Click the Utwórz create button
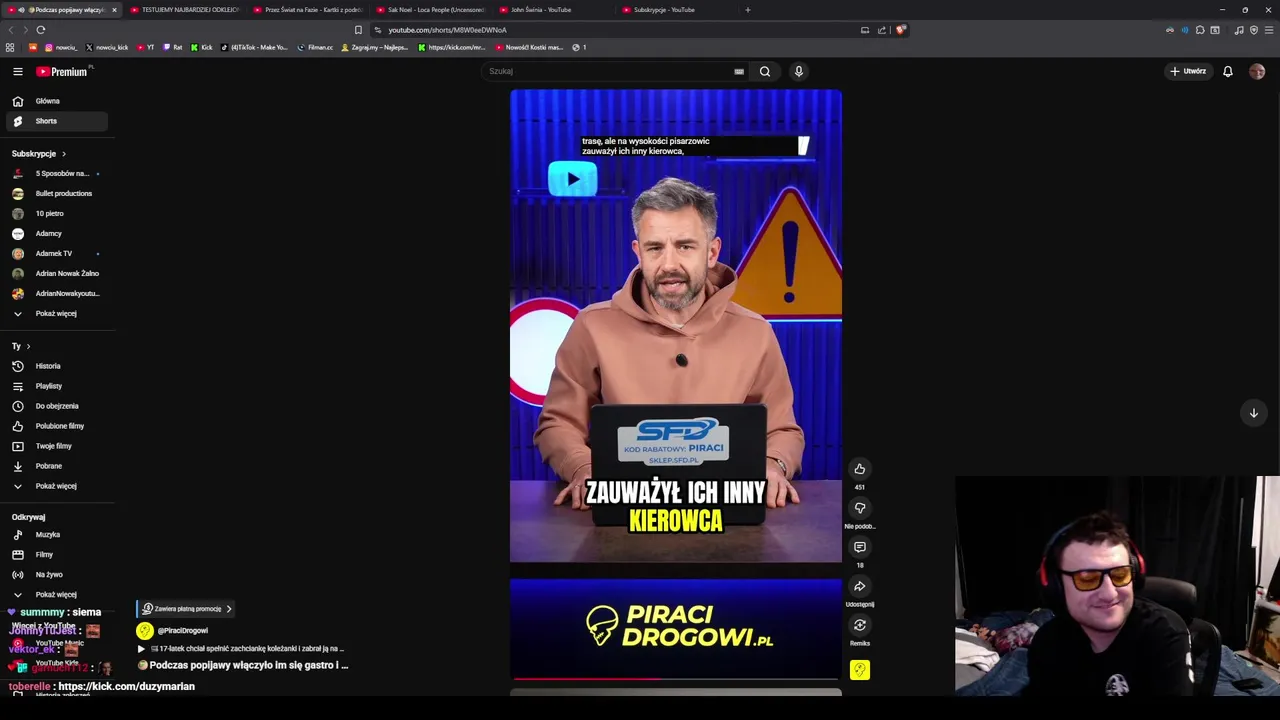The image size is (1280, 720). [1188, 71]
